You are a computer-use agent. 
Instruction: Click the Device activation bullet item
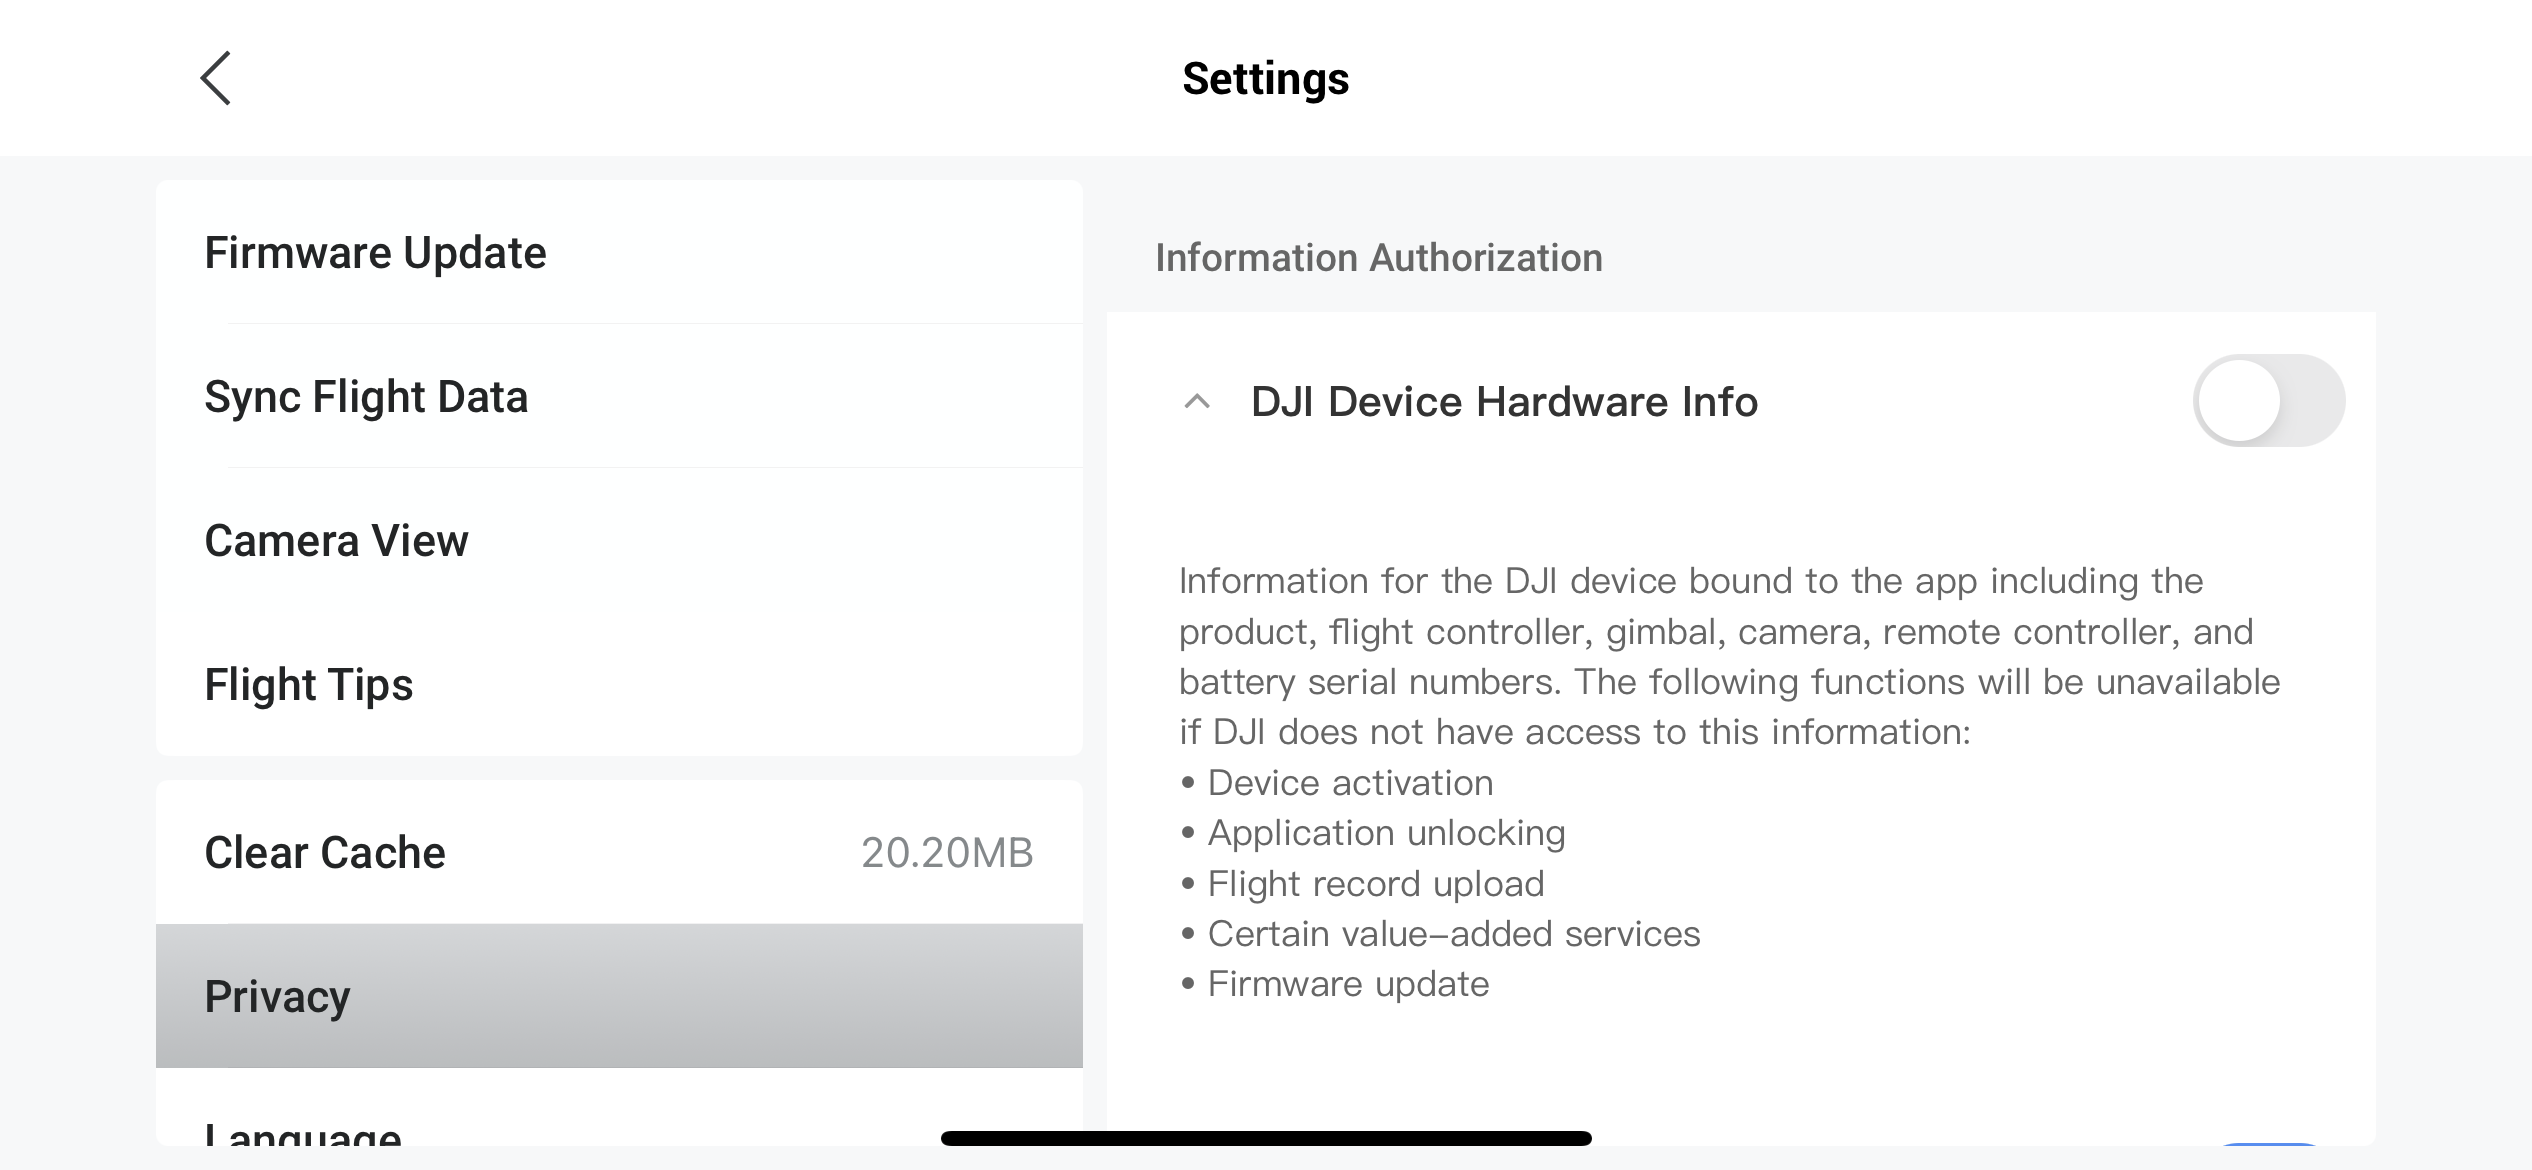point(1350,783)
